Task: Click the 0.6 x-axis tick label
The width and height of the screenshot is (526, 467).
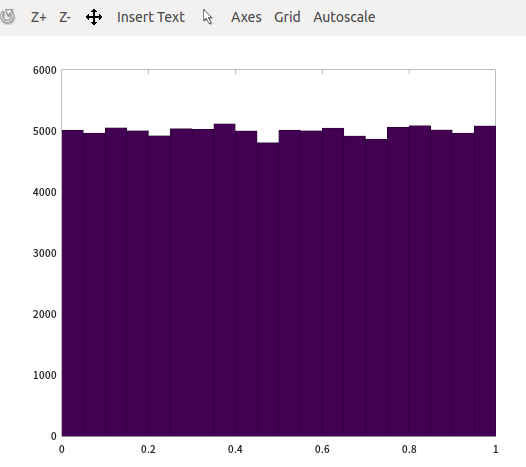Action: 322,449
